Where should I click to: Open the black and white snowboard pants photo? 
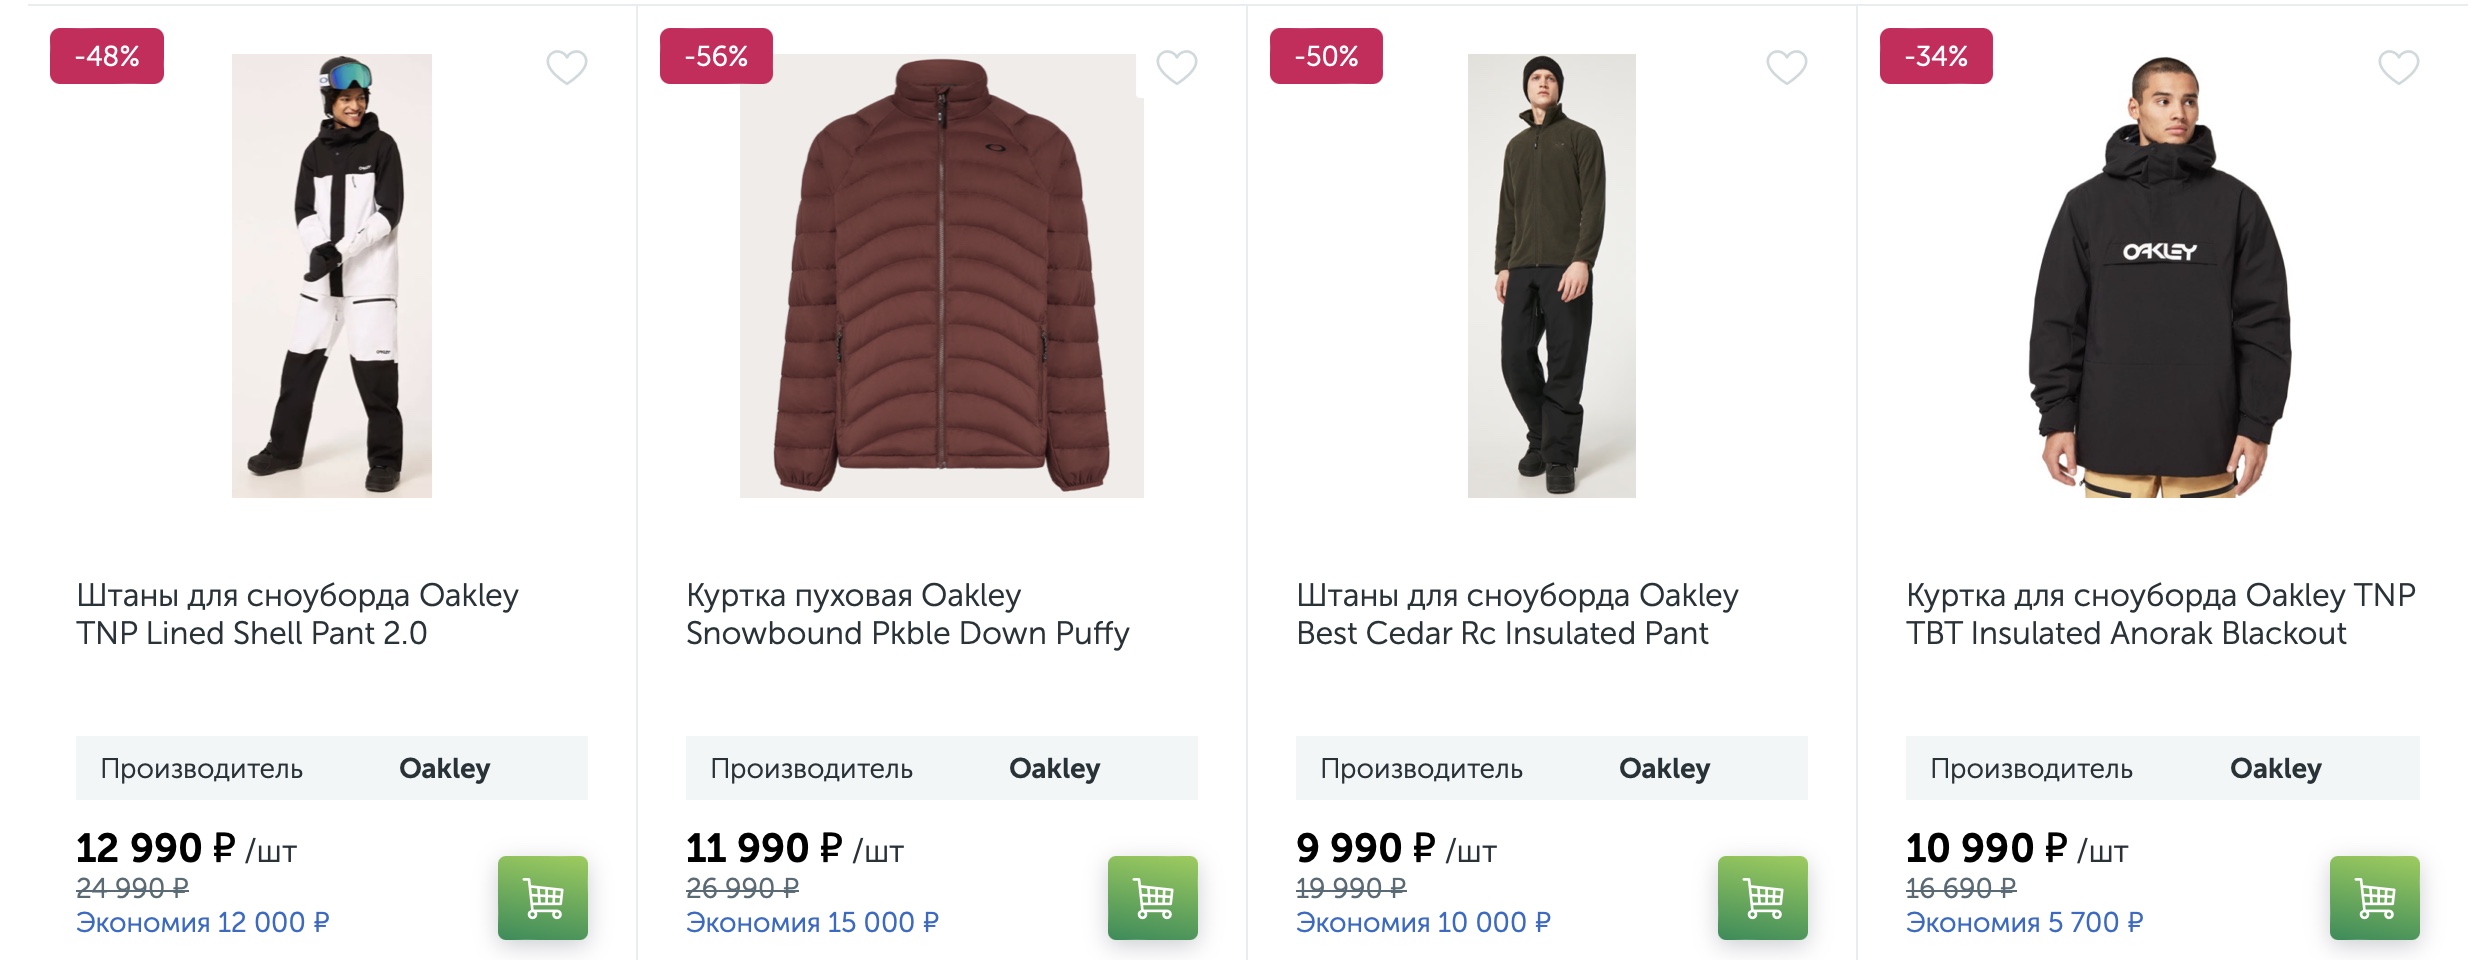click(x=332, y=276)
